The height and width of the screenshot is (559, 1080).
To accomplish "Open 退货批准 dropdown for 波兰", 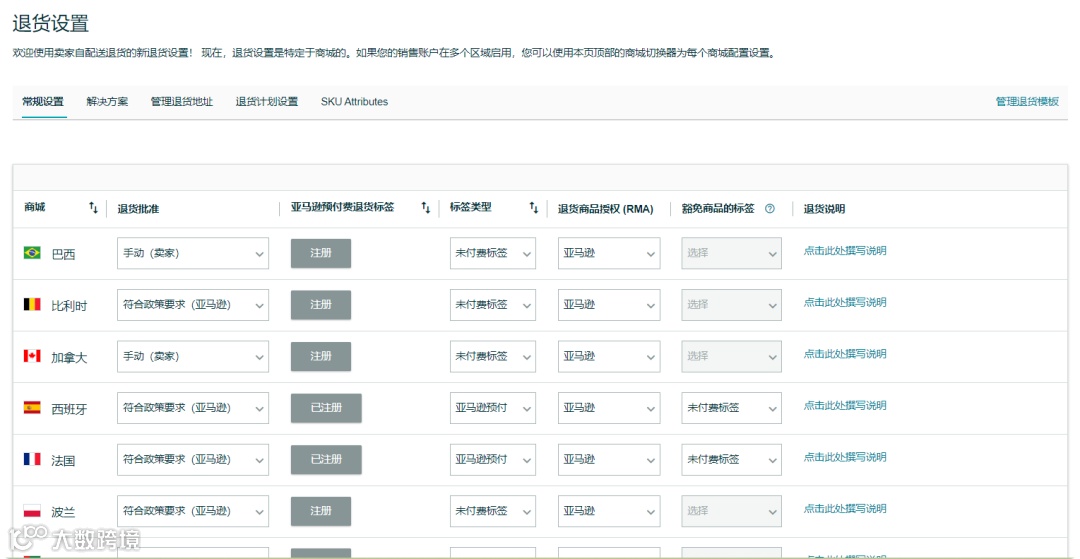I will pos(193,511).
